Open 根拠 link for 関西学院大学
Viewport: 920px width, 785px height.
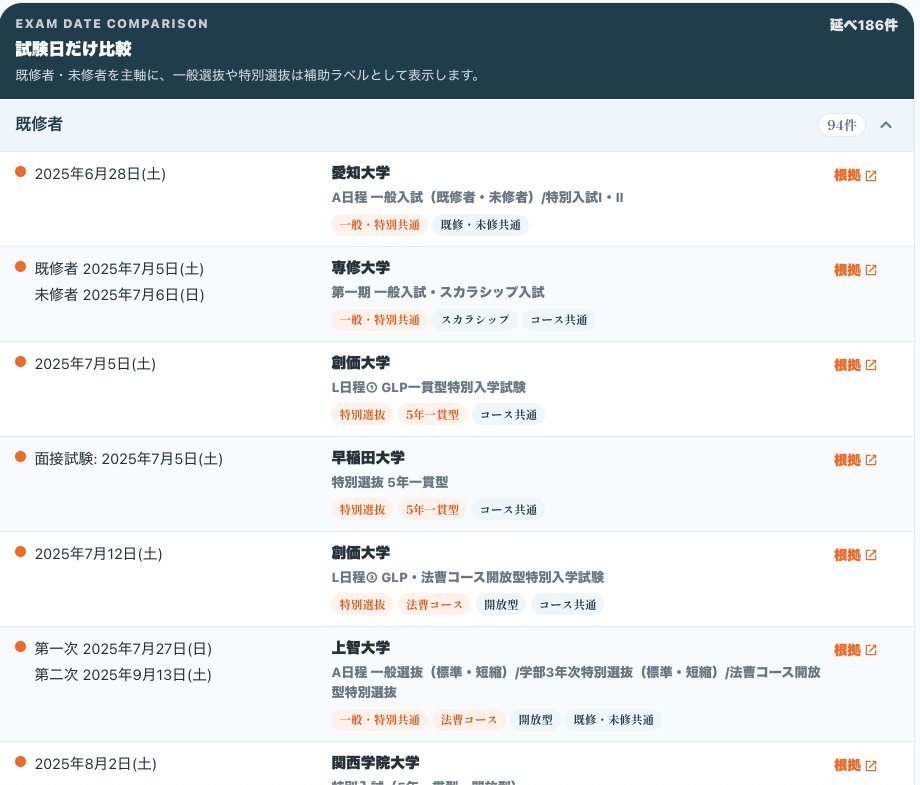[x=855, y=765]
